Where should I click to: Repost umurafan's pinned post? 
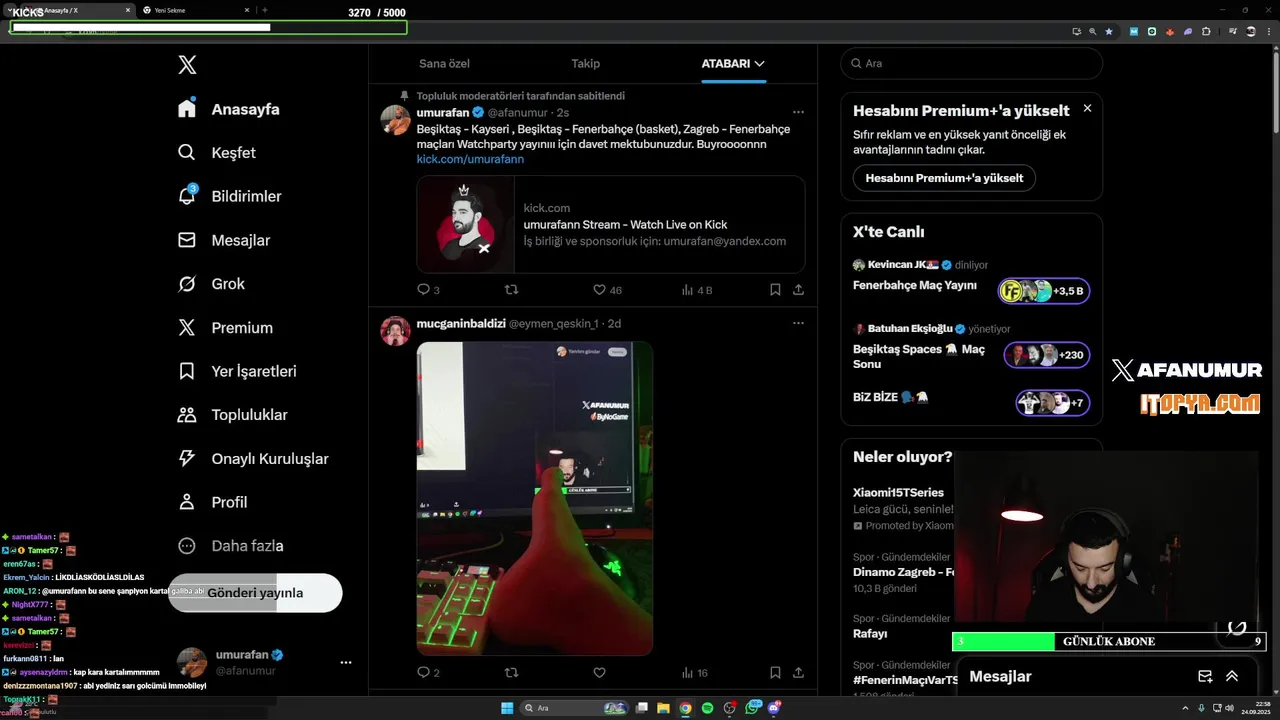511,290
